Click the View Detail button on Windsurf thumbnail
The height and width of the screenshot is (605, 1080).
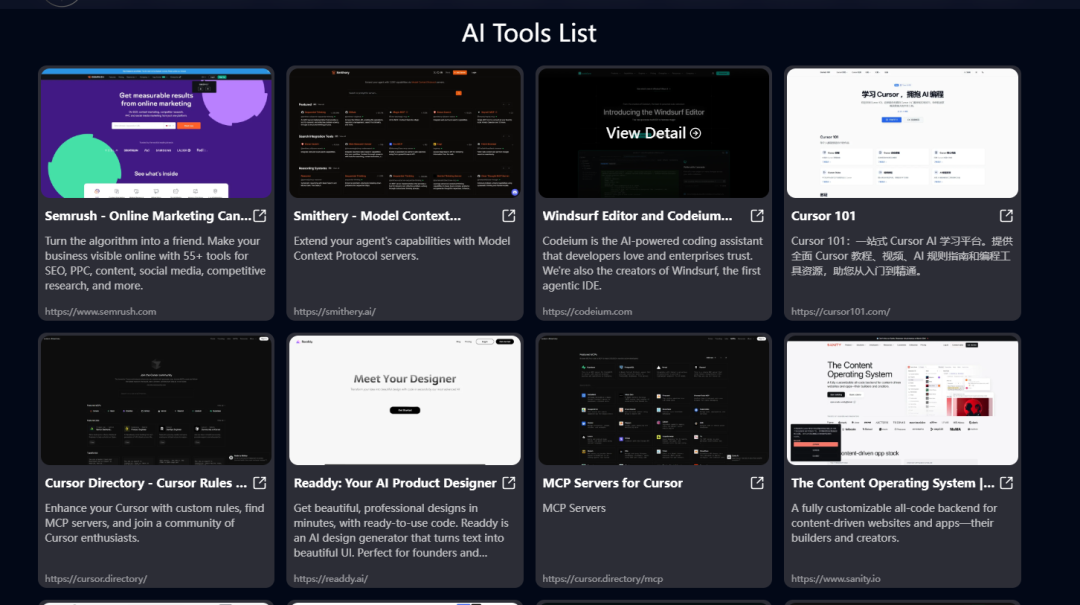point(653,133)
